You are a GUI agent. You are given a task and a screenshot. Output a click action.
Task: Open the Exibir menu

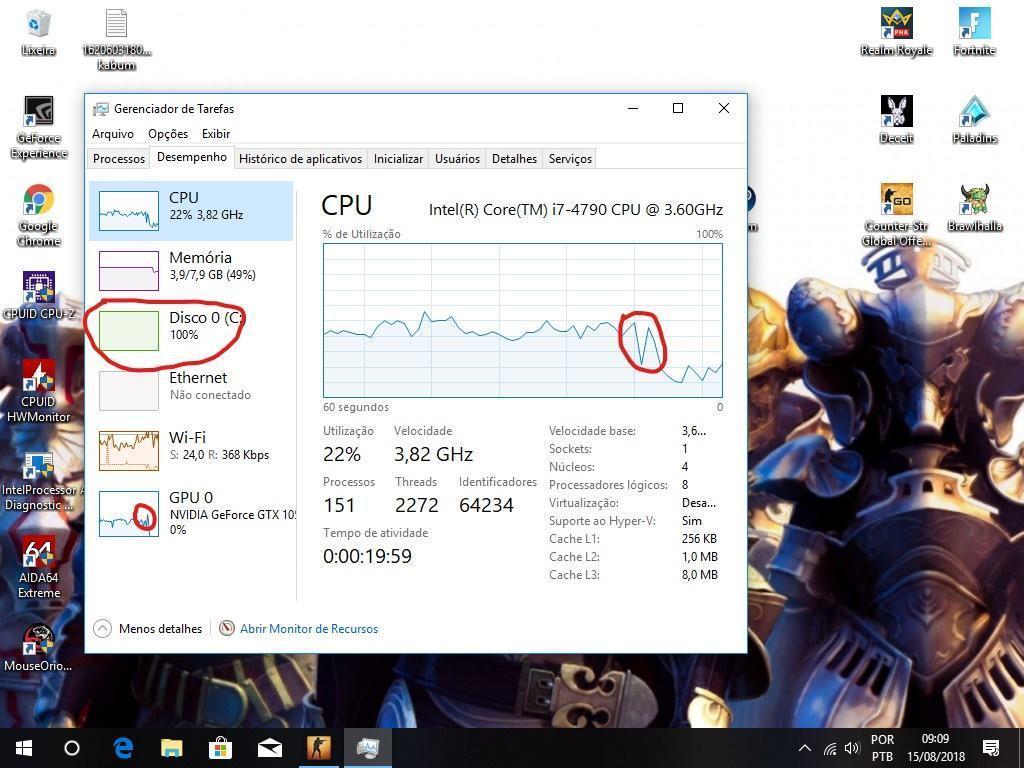tap(216, 134)
